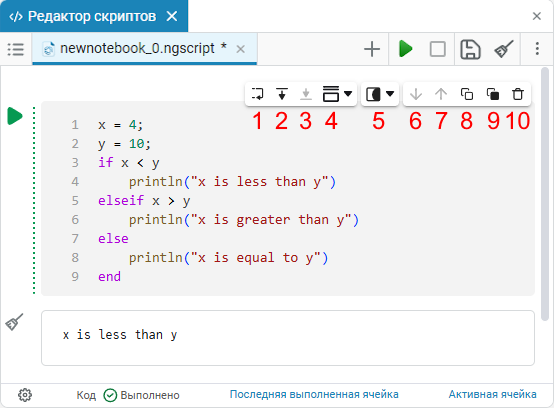The height and width of the screenshot is (408, 554).
Task: Clear cell output with left broom icon
Action: tap(14, 322)
